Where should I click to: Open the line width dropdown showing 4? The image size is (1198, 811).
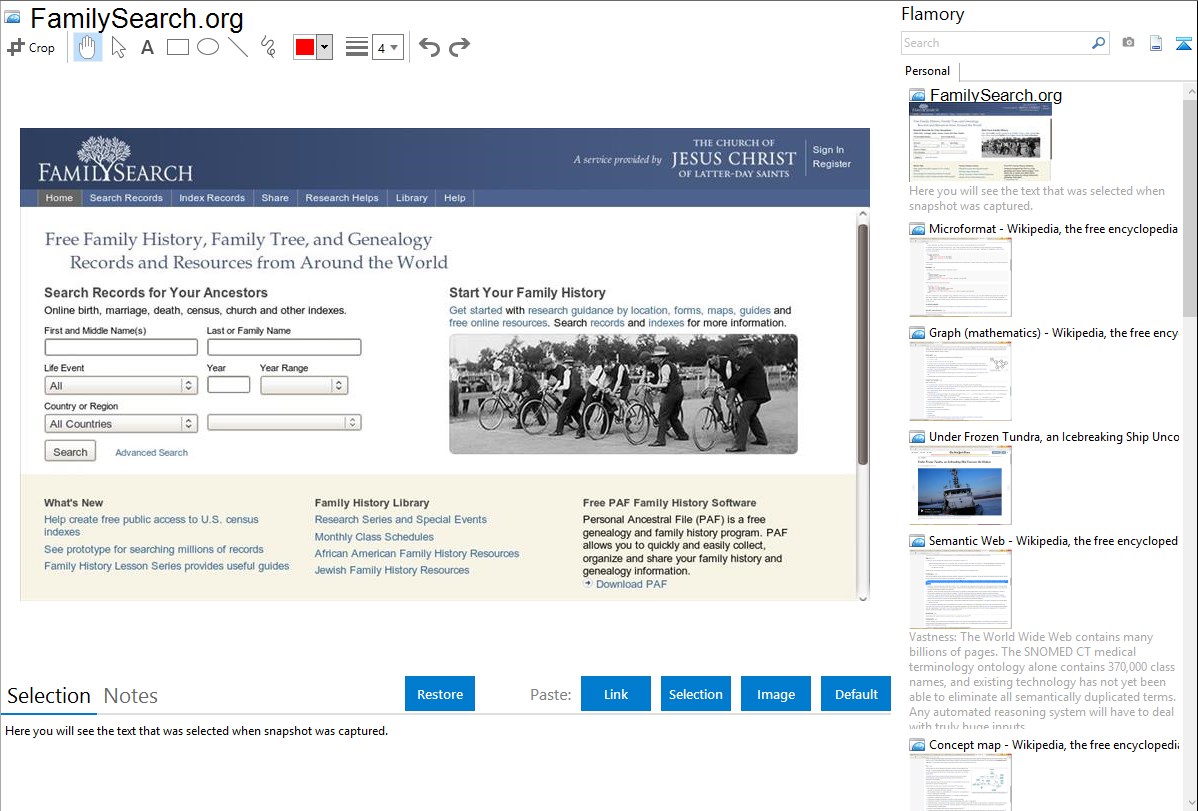click(388, 47)
